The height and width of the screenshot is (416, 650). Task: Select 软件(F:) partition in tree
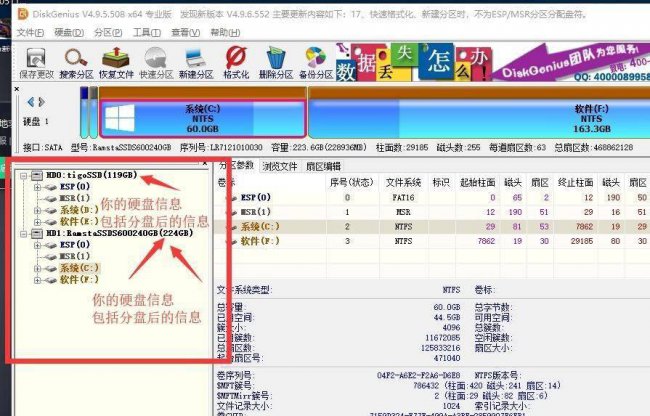[x=79, y=279]
